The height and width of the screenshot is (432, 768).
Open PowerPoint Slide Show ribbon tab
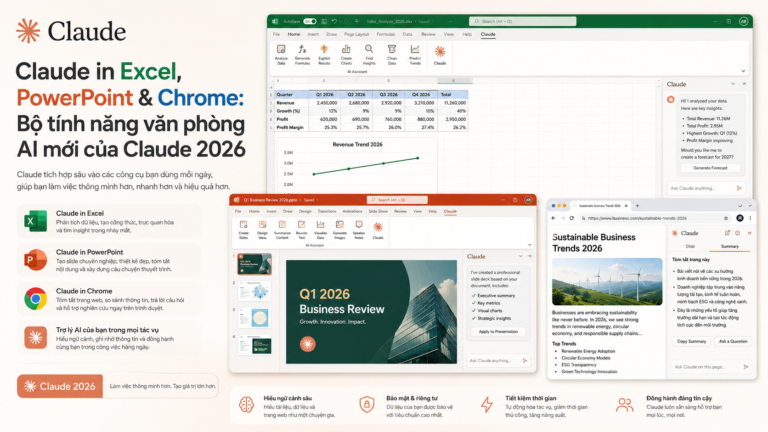(378, 212)
